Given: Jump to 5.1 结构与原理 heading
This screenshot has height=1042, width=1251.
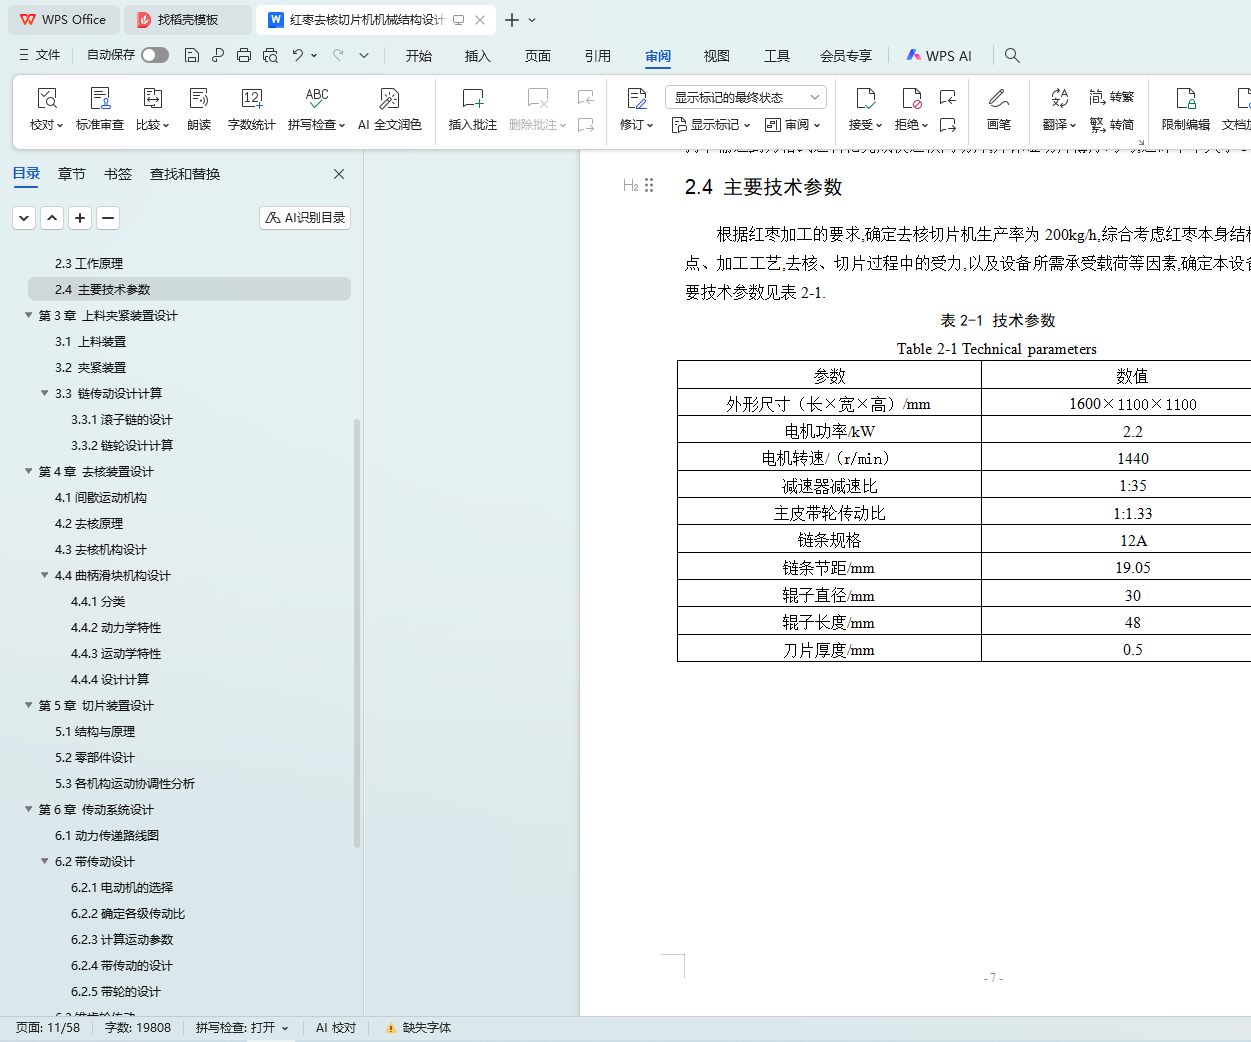Looking at the screenshot, I should tap(95, 731).
